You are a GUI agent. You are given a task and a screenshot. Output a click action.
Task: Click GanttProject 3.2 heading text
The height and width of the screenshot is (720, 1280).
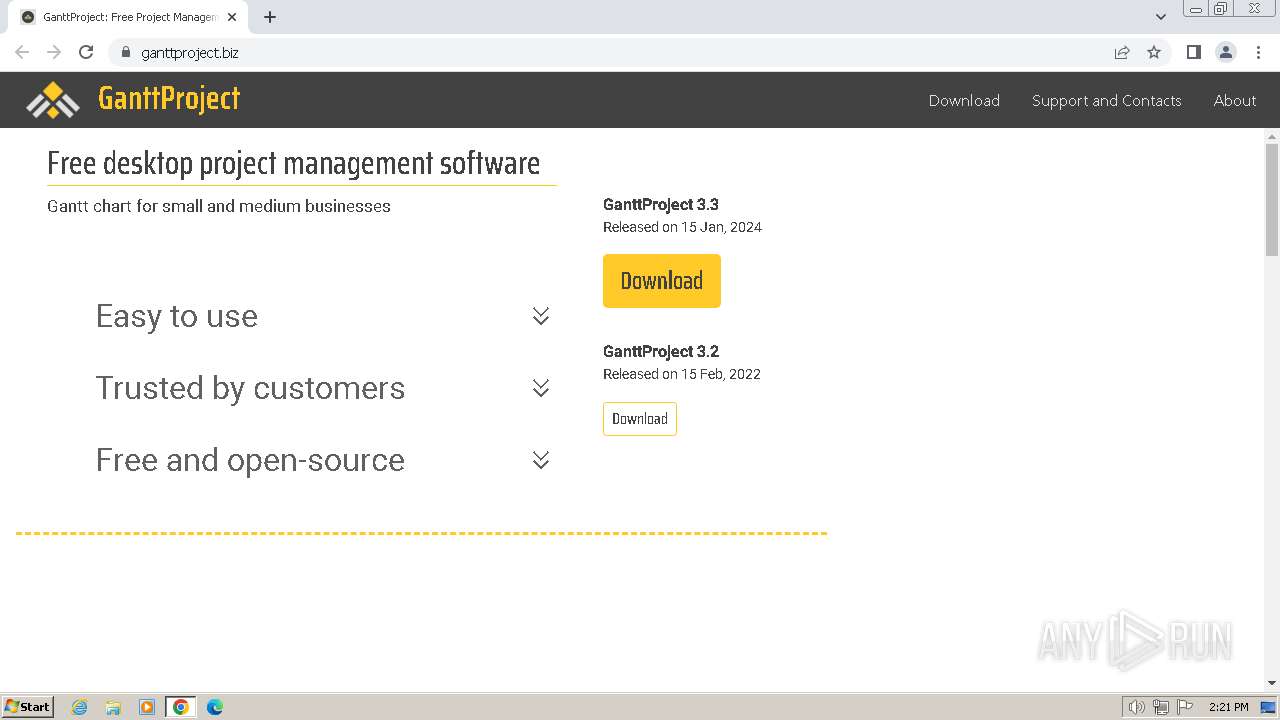point(661,351)
